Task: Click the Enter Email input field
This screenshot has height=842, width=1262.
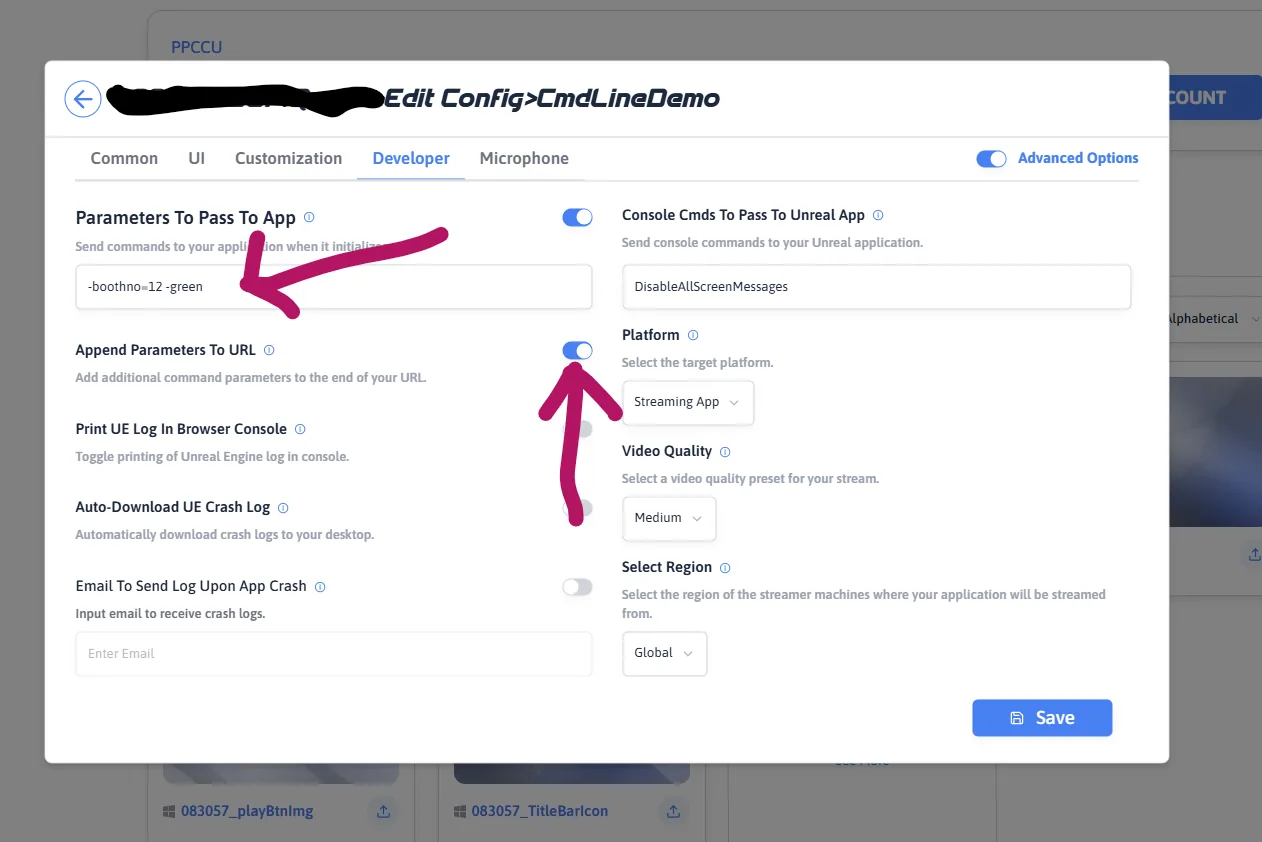Action: click(334, 654)
